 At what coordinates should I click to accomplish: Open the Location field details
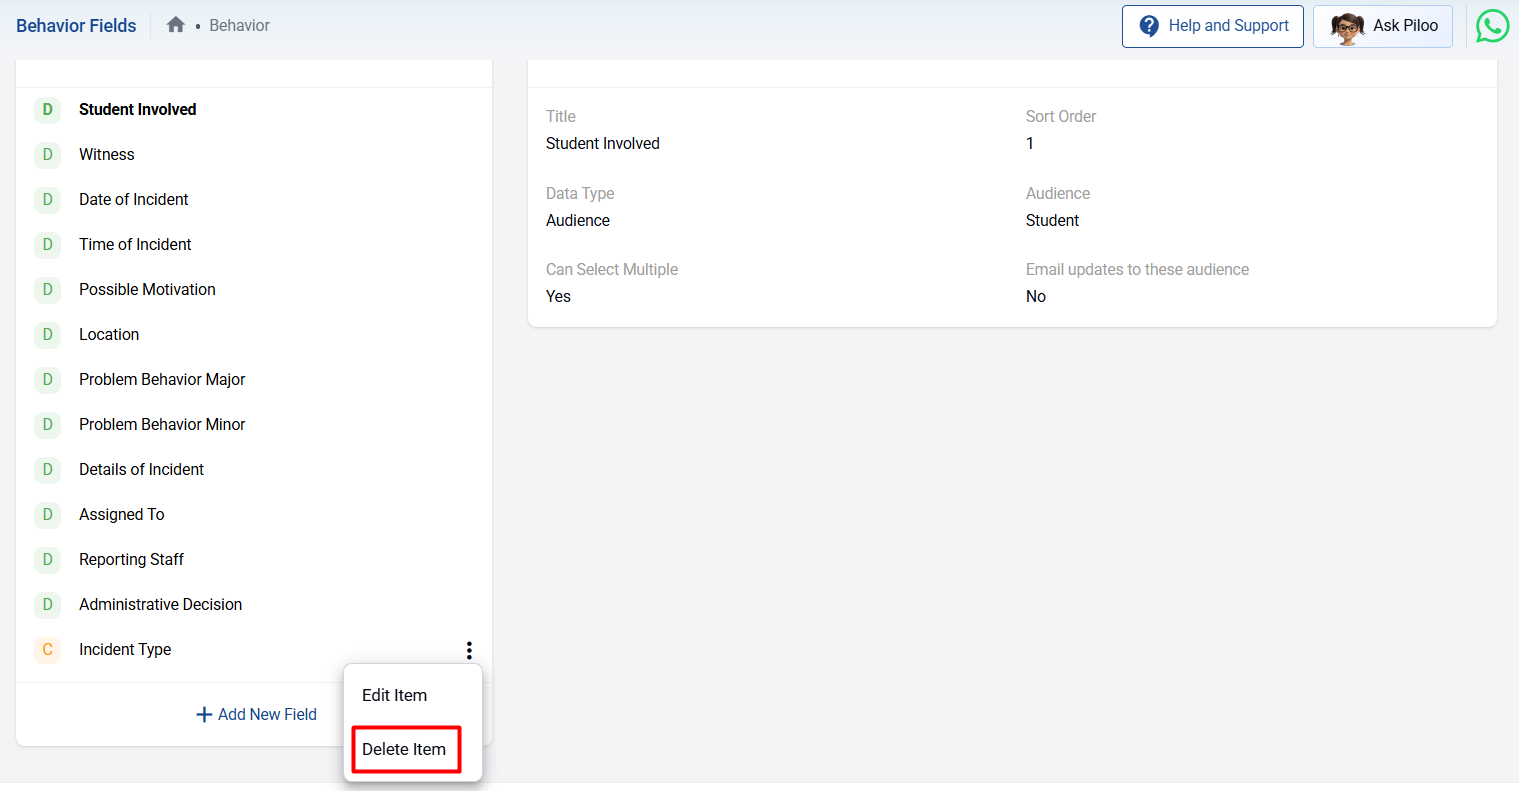(109, 335)
